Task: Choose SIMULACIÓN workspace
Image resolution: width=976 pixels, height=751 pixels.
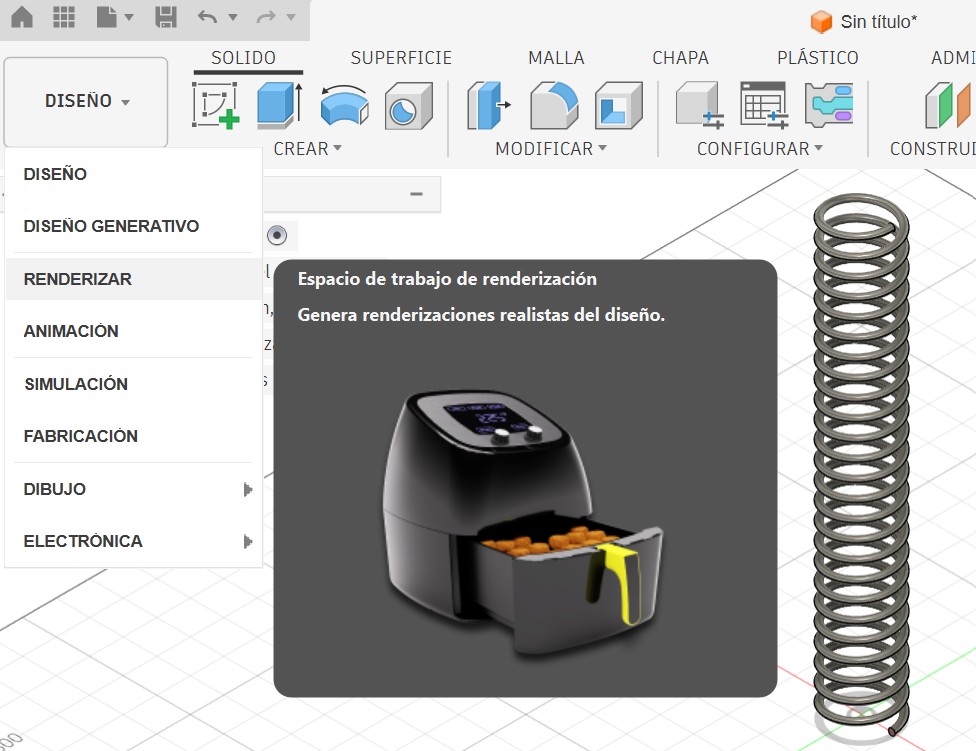Action: (133, 384)
